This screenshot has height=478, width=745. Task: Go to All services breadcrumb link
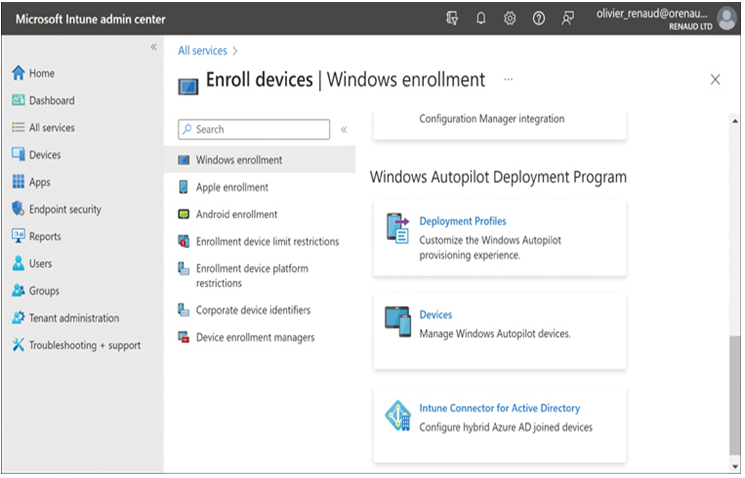203,51
